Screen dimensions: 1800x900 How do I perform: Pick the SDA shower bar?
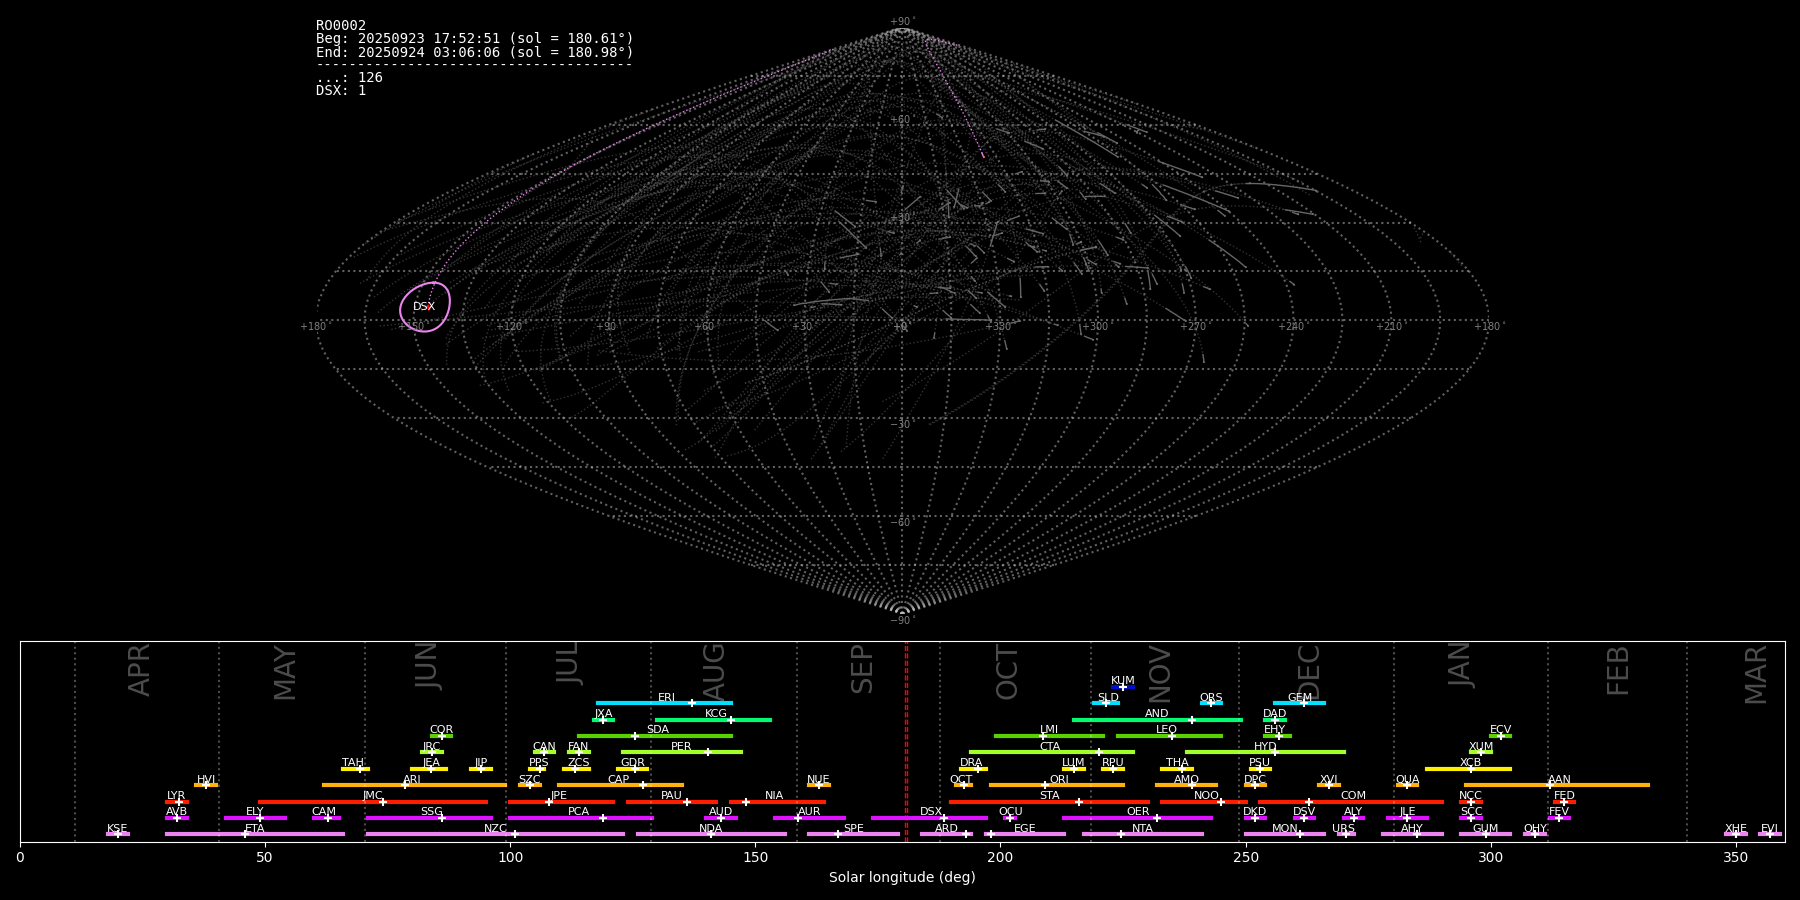tap(655, 736)
